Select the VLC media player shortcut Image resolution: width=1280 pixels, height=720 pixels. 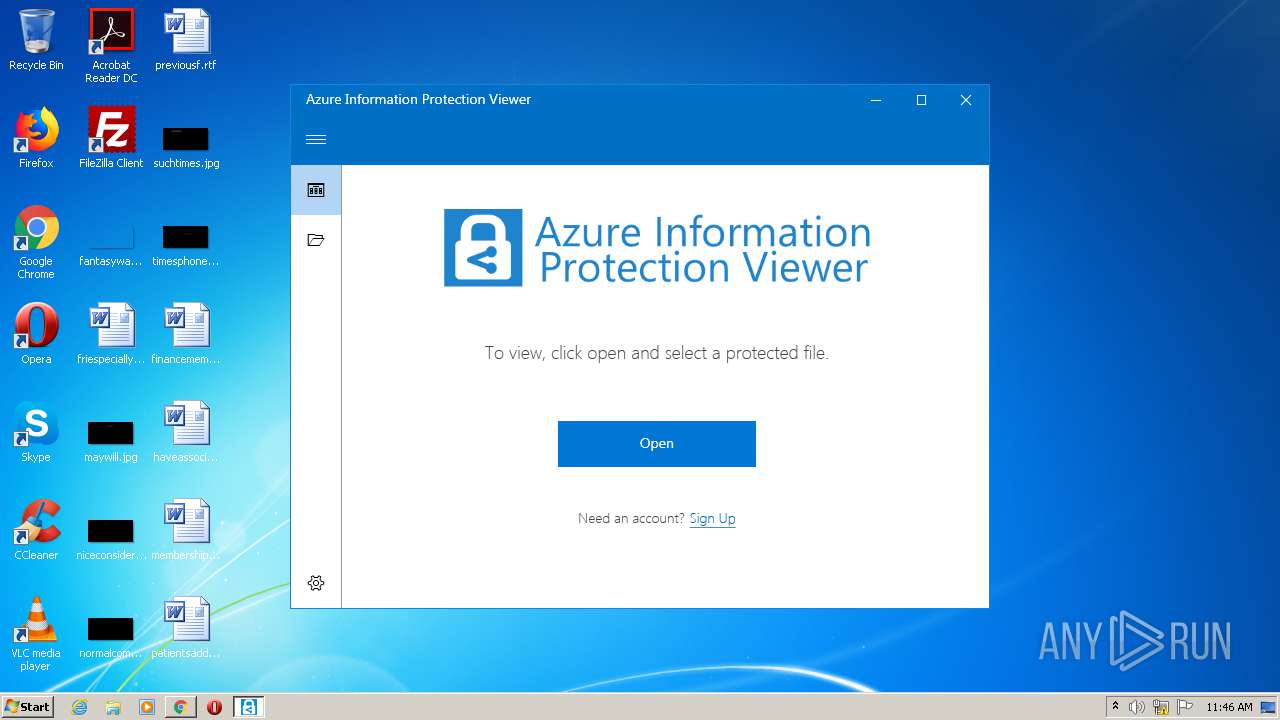(36, 635)
